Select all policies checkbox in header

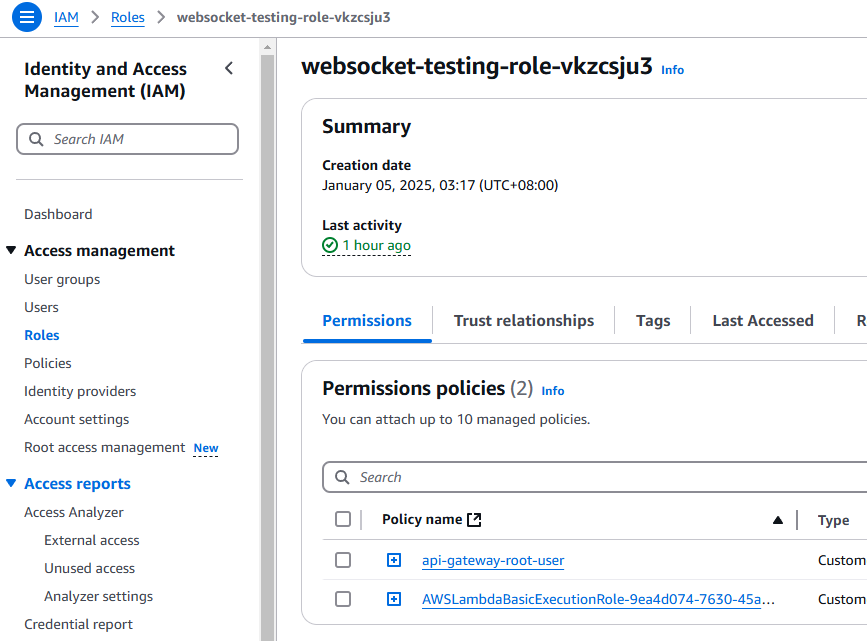pos(343,519)
